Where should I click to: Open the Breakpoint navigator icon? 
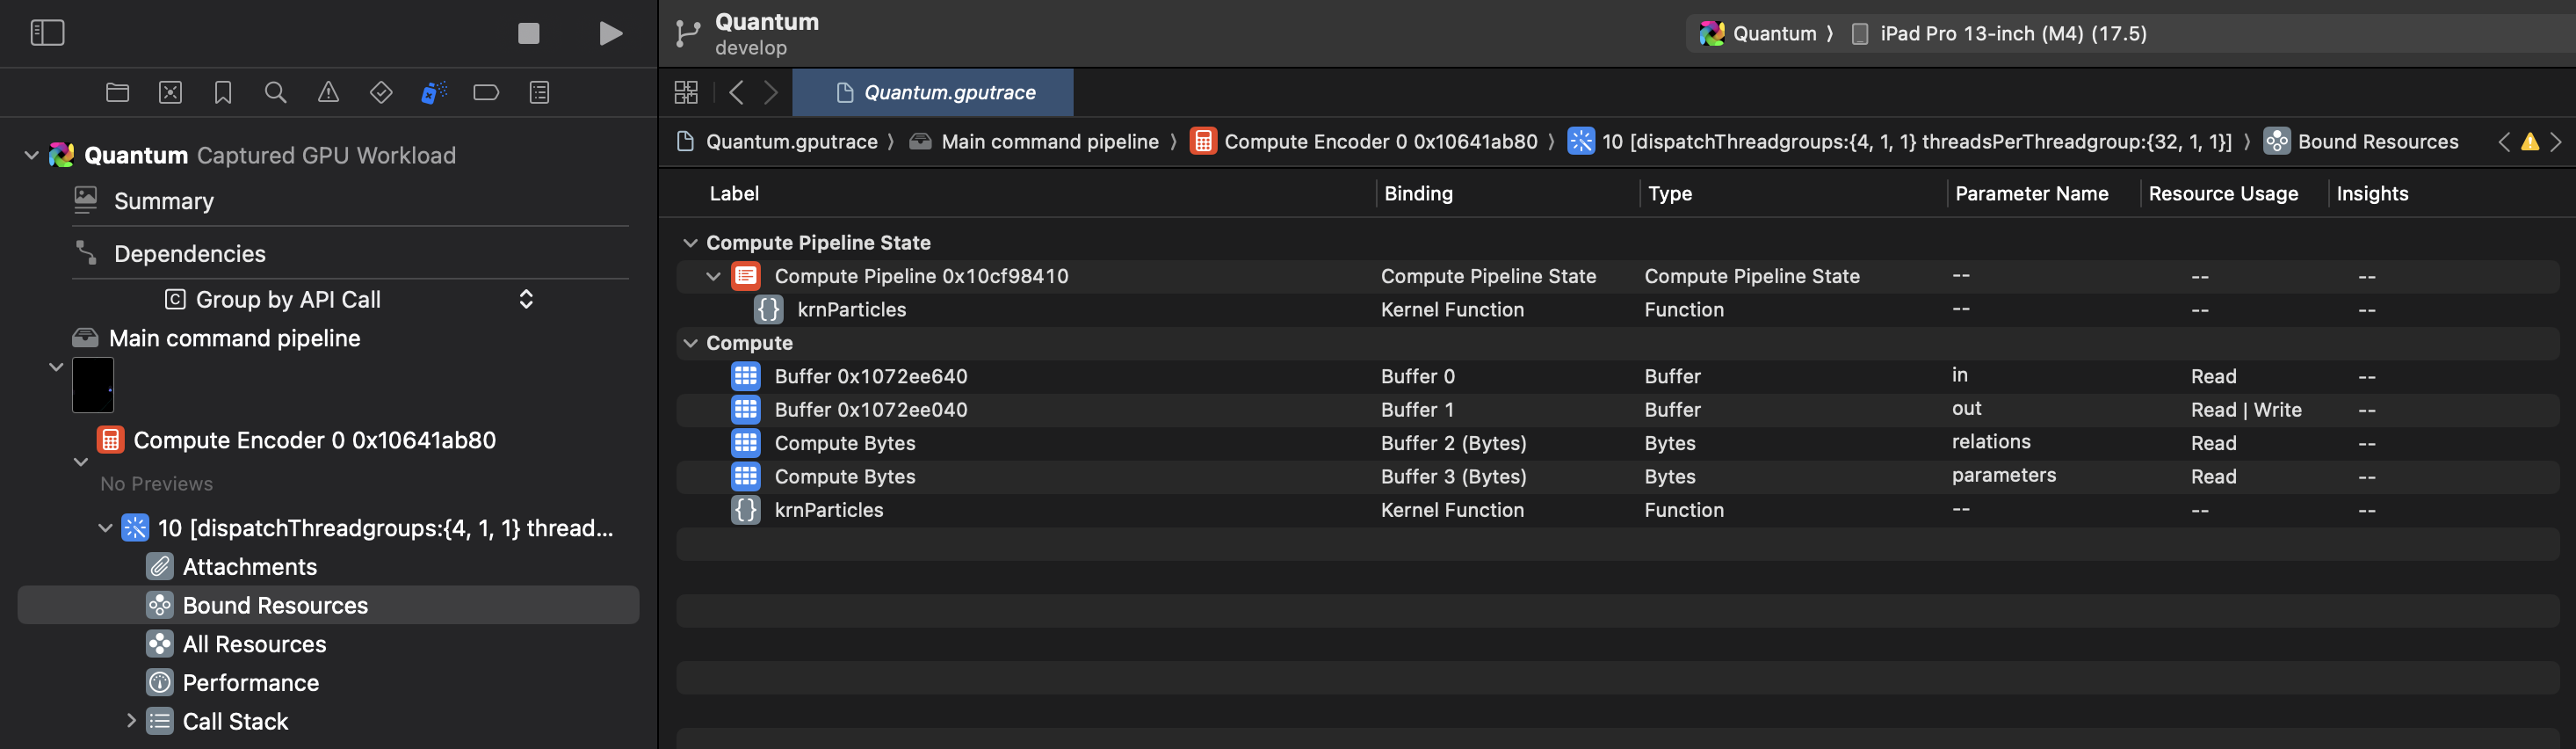pos(486,93)
